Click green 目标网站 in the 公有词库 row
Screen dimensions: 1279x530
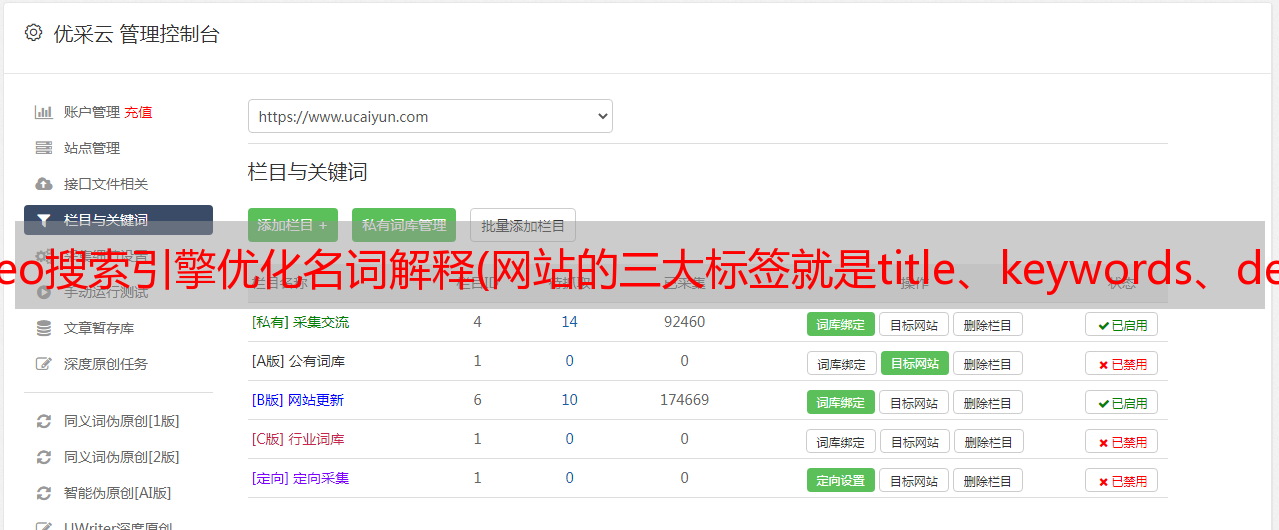tap(915, 363)
